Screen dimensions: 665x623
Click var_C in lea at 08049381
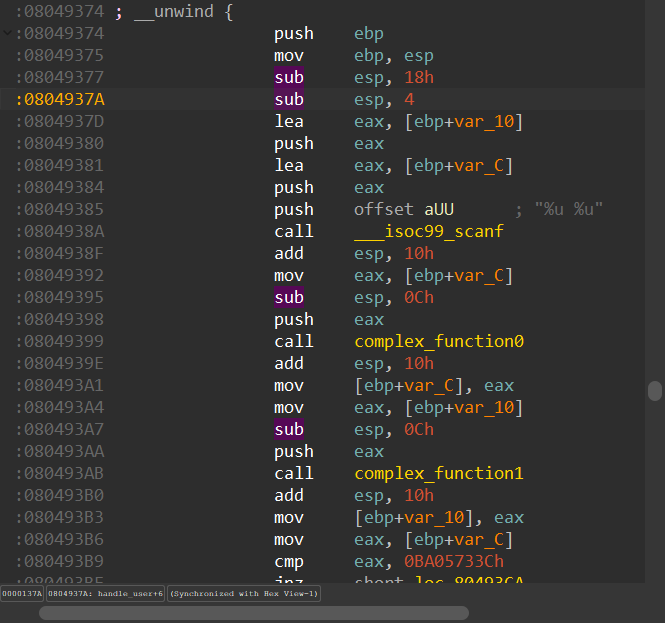point(479,165)
